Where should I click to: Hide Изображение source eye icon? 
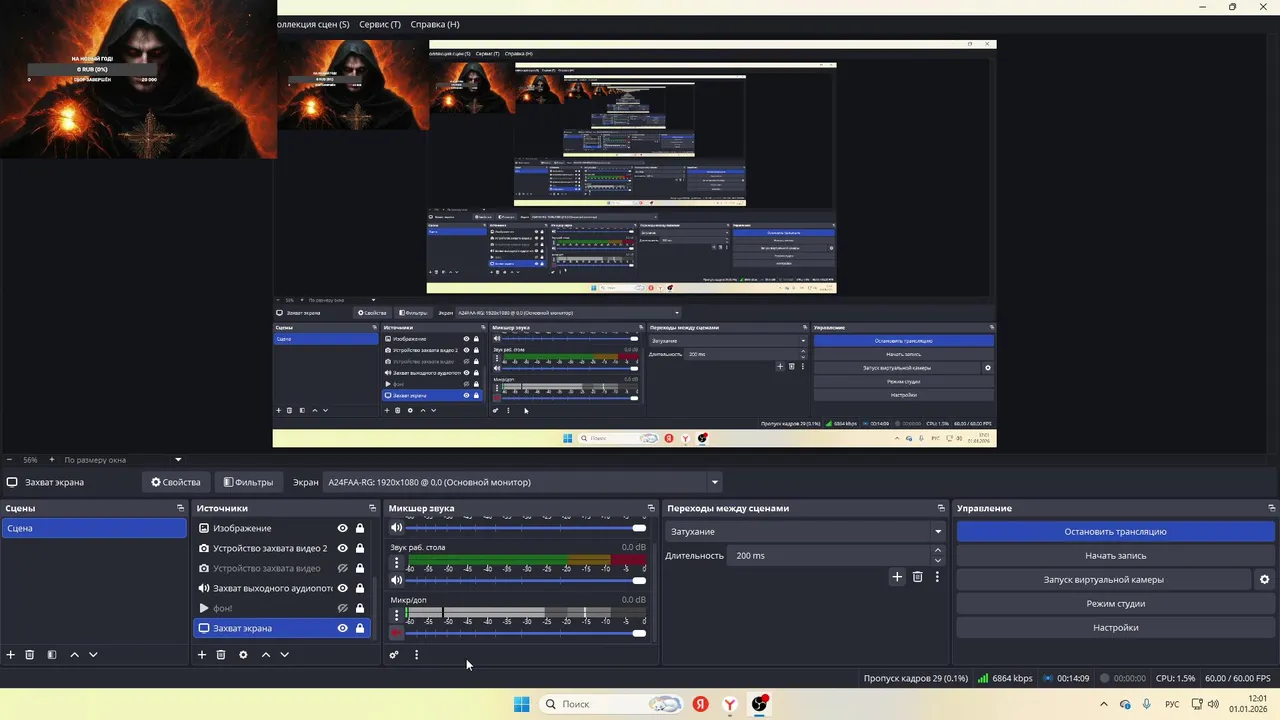pyautogui.click(x=342, y=528)
